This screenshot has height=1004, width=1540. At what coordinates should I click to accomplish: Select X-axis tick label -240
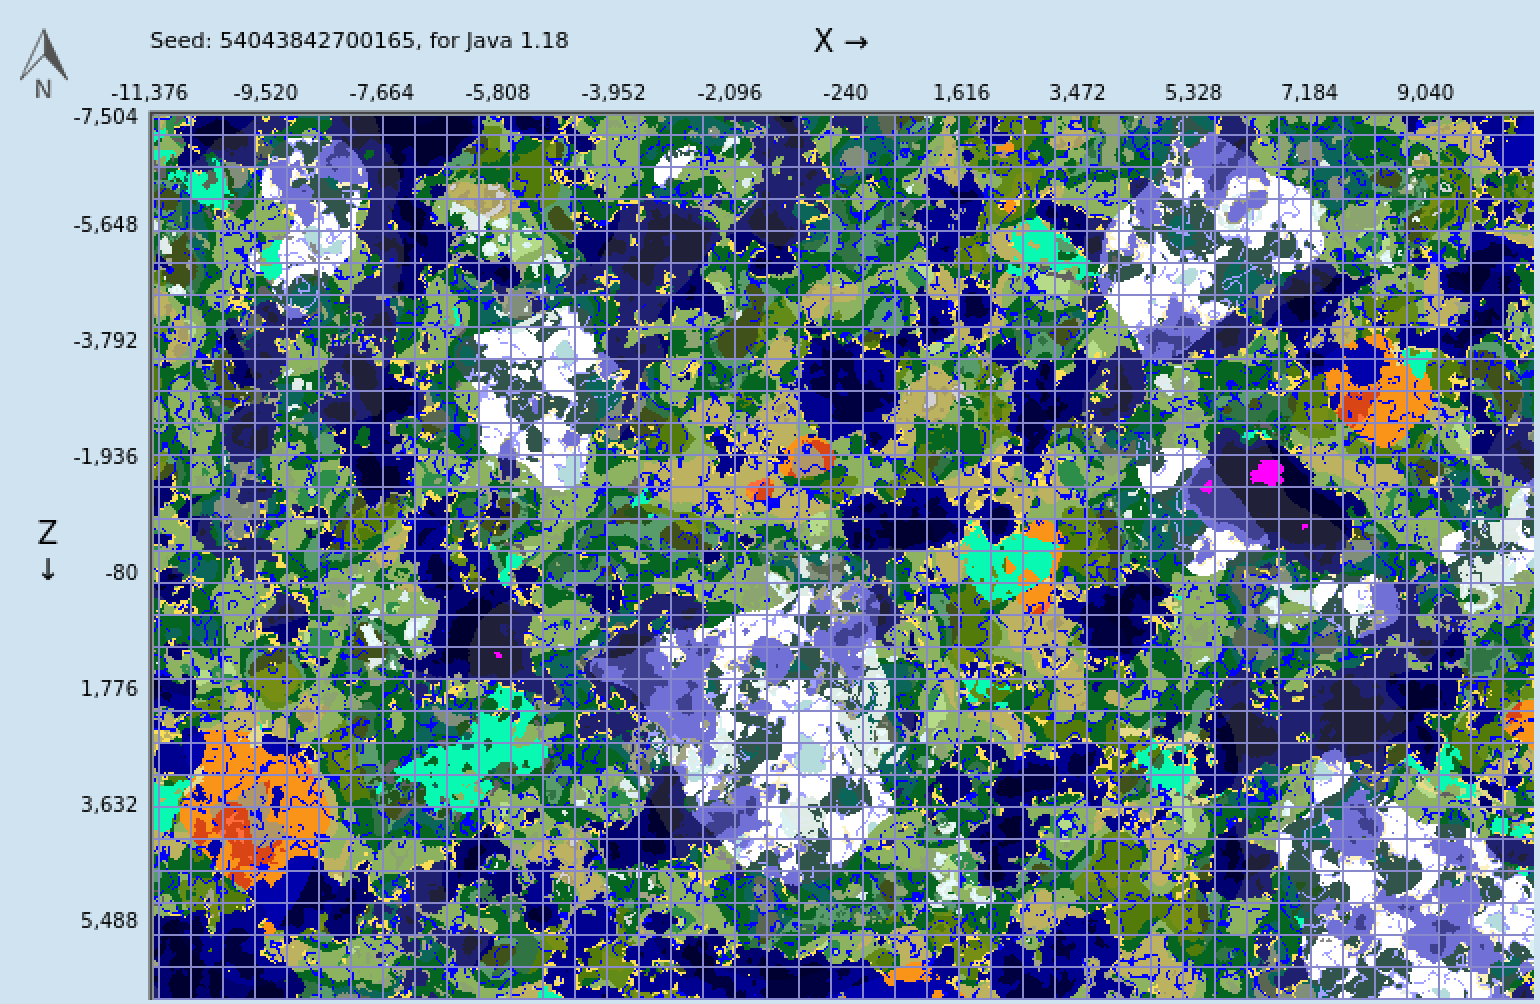[x=845, y=93]
